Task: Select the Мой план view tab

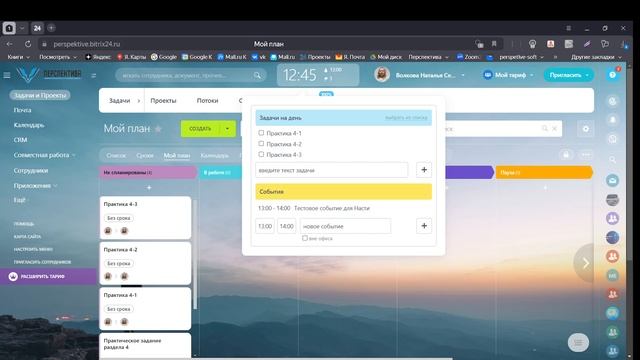Action: (x=177, y=156)
